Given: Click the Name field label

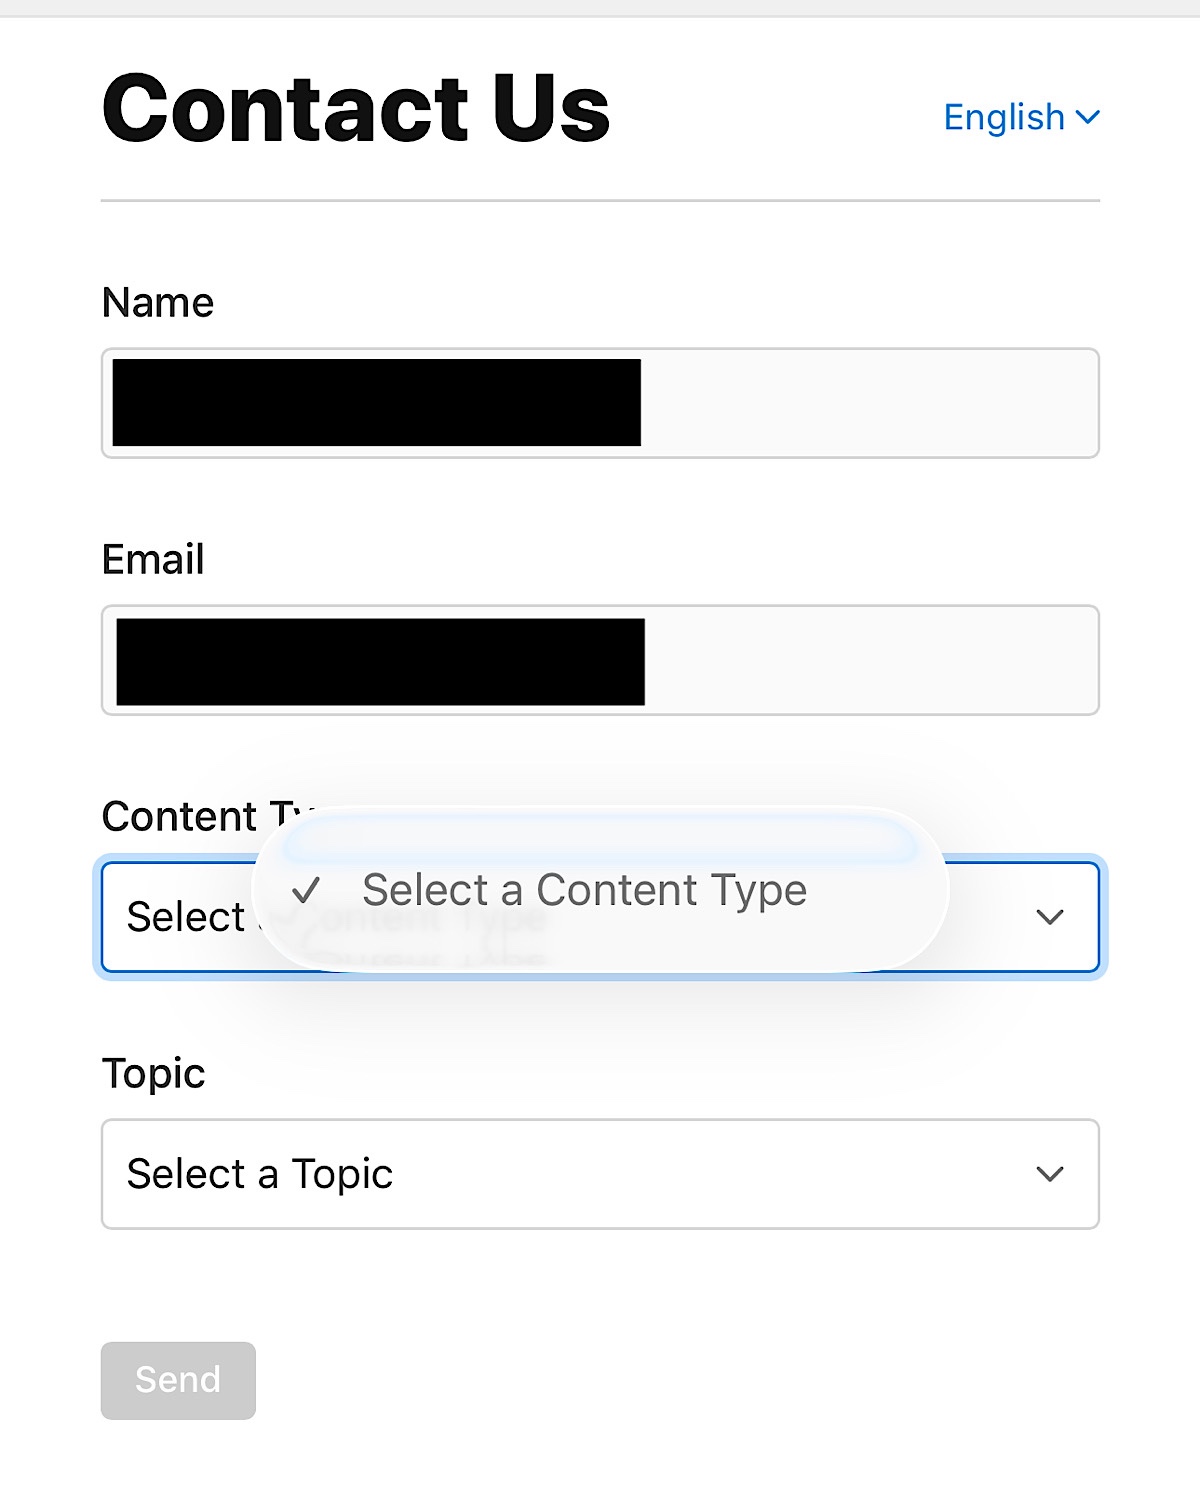Looking at the screenshot, I should pyautogui.click(x=158, y=303).
